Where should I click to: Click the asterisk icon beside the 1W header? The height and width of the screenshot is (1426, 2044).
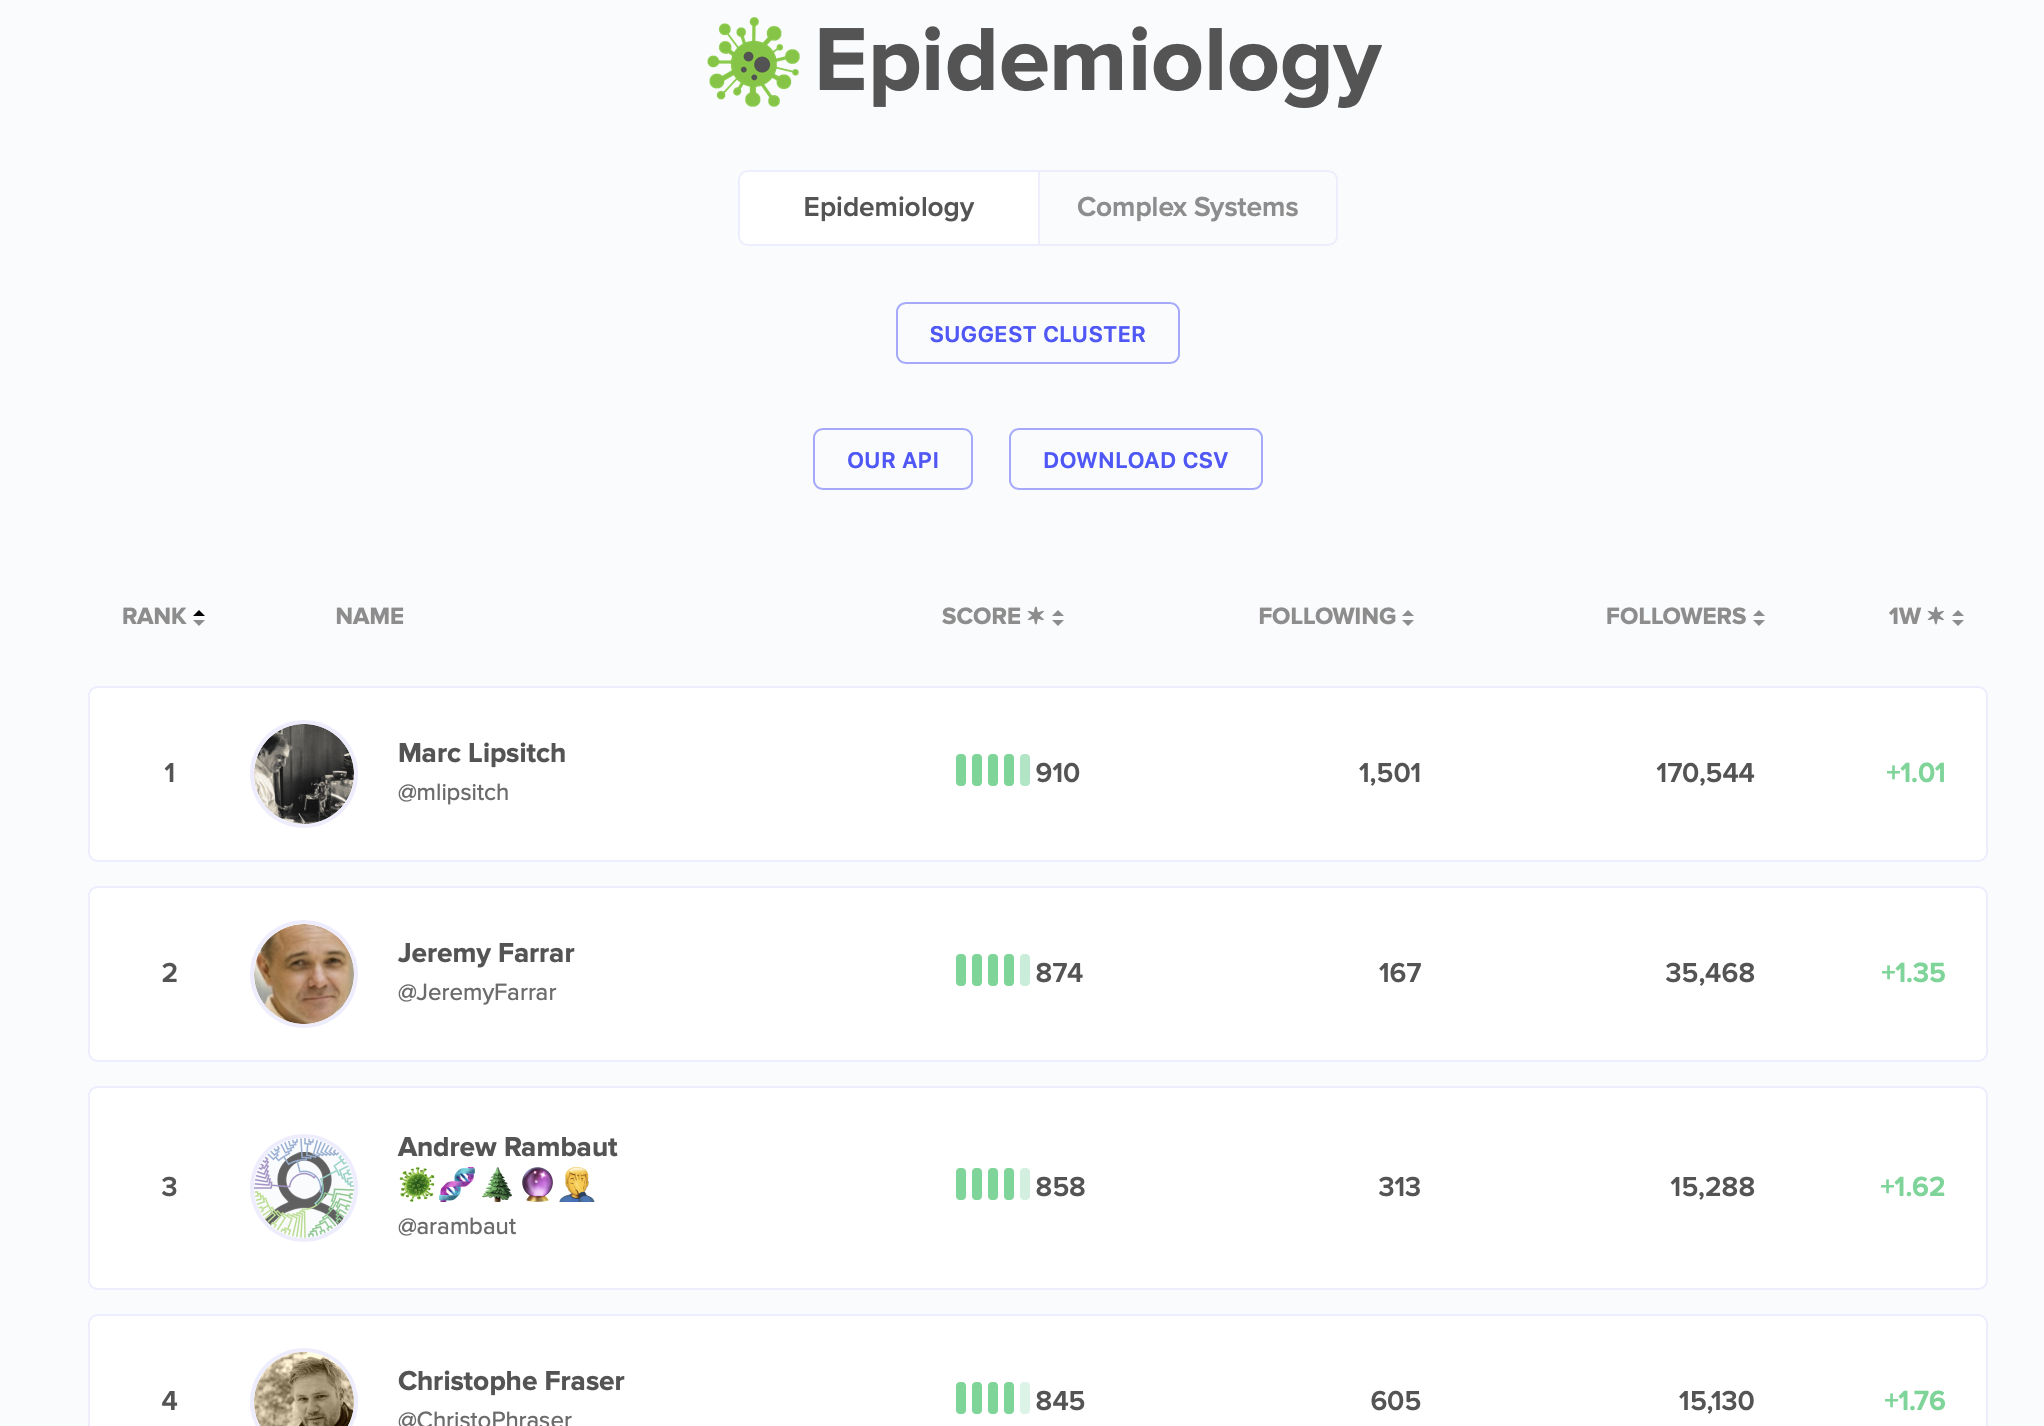tap(1936, 616)
